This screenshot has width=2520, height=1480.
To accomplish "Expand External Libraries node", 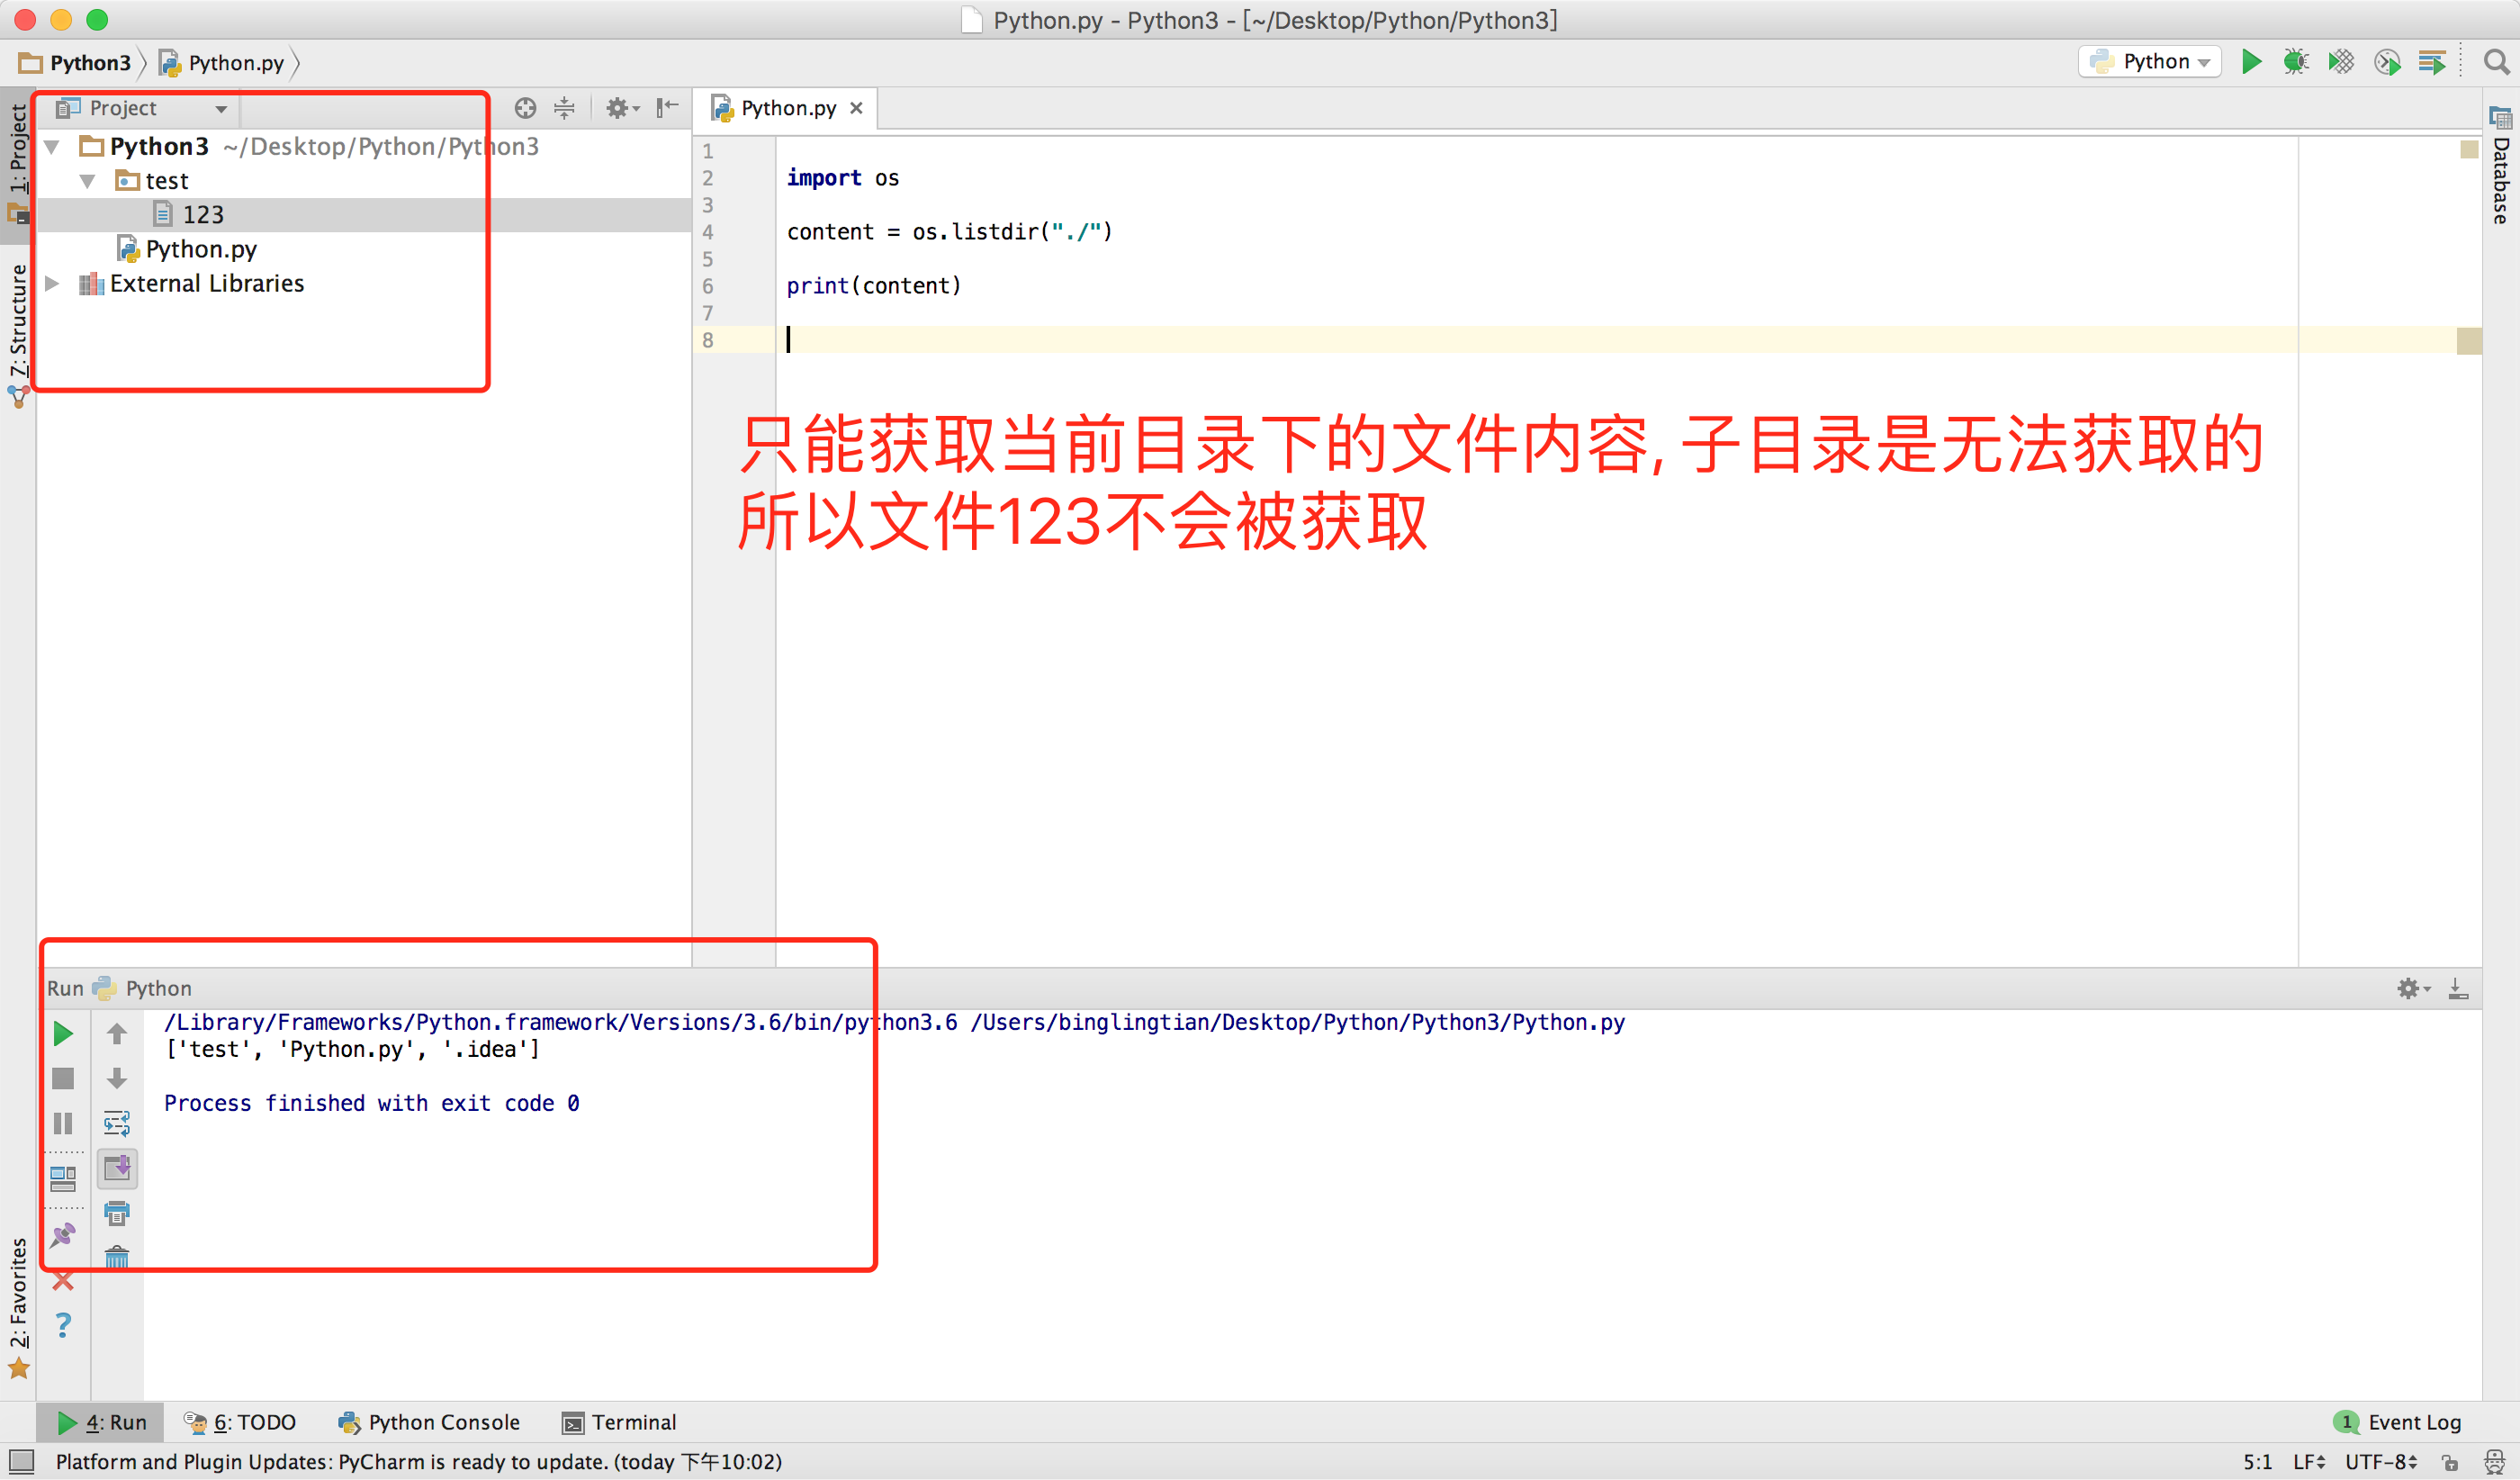I will 52,284.
